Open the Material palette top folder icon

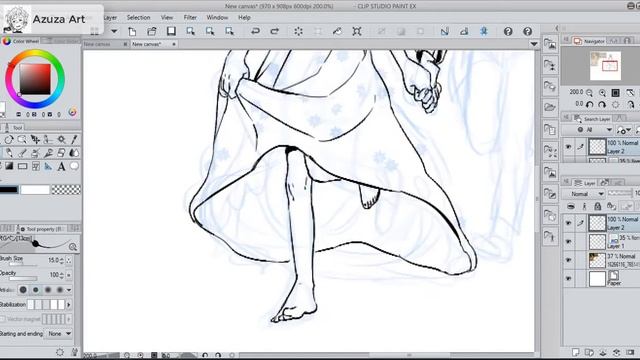click(x=550, y=44)
